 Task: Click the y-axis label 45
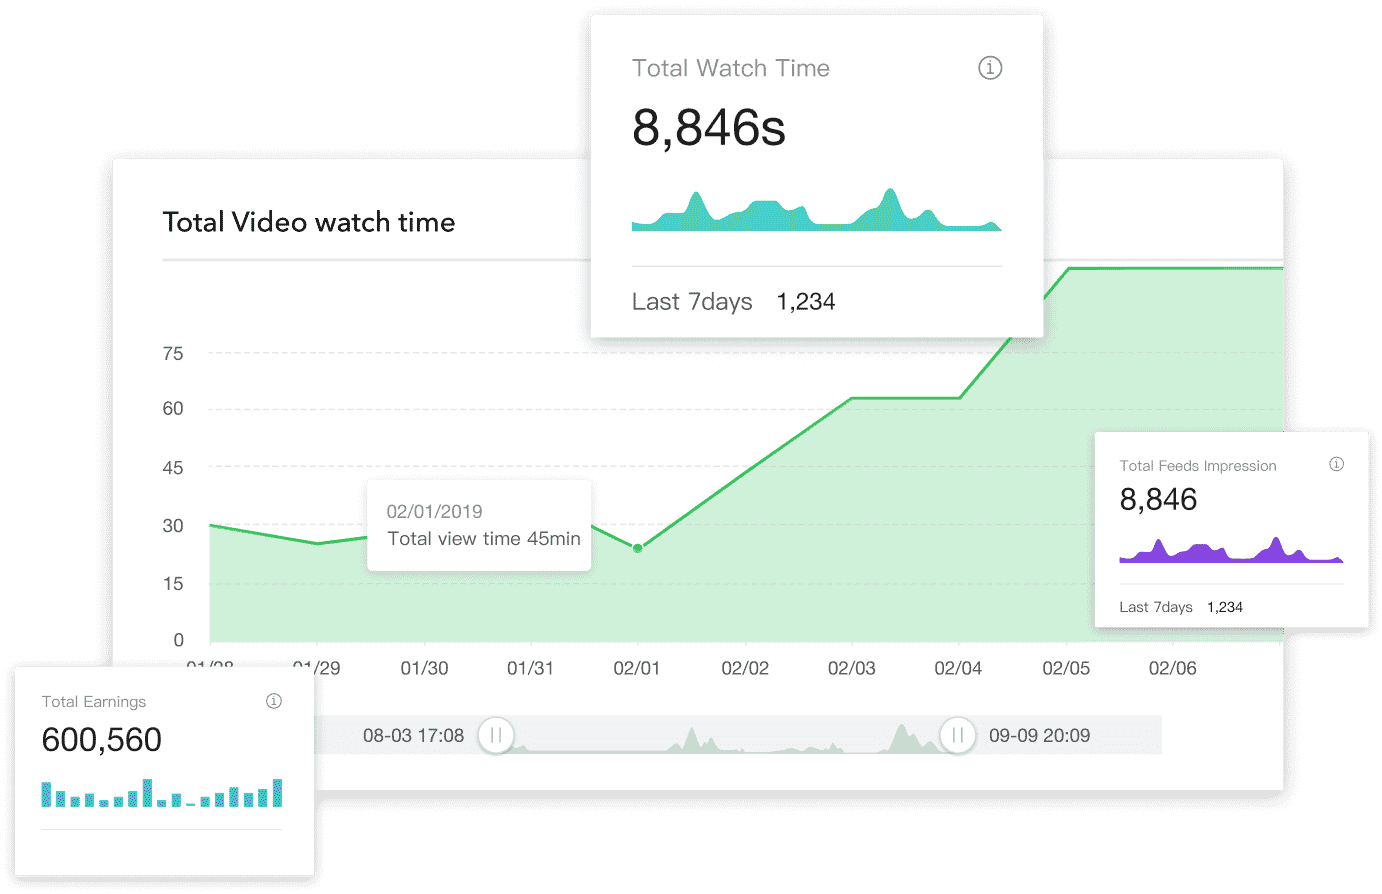173,467
